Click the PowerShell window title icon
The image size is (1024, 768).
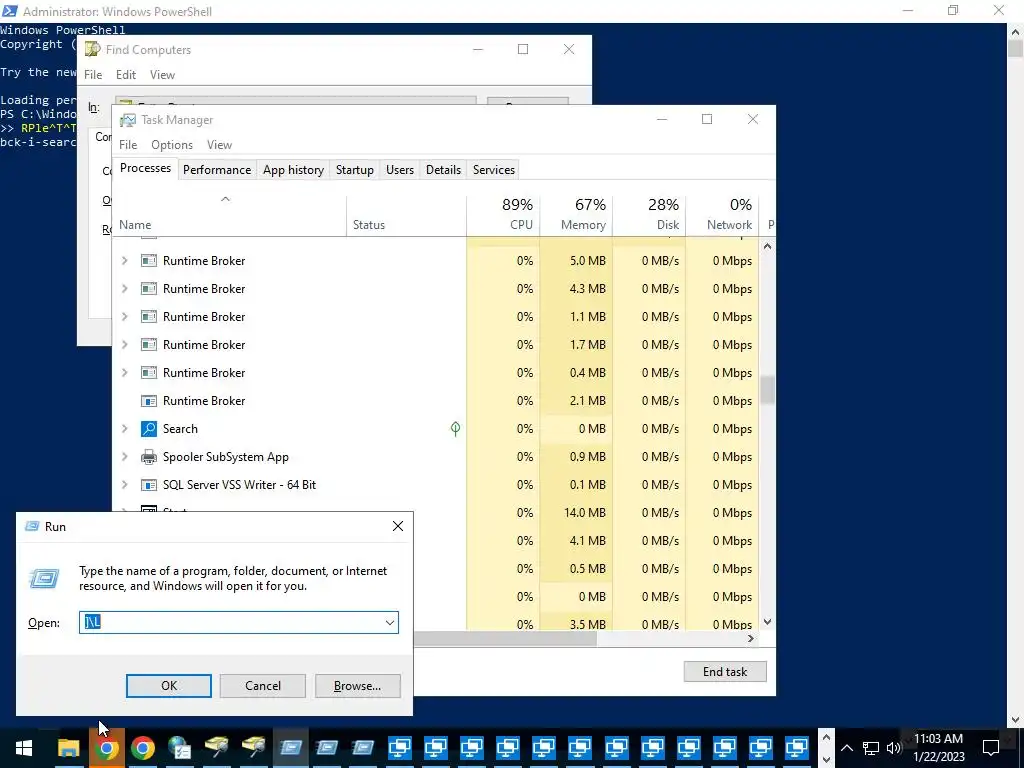coord(10,11)
